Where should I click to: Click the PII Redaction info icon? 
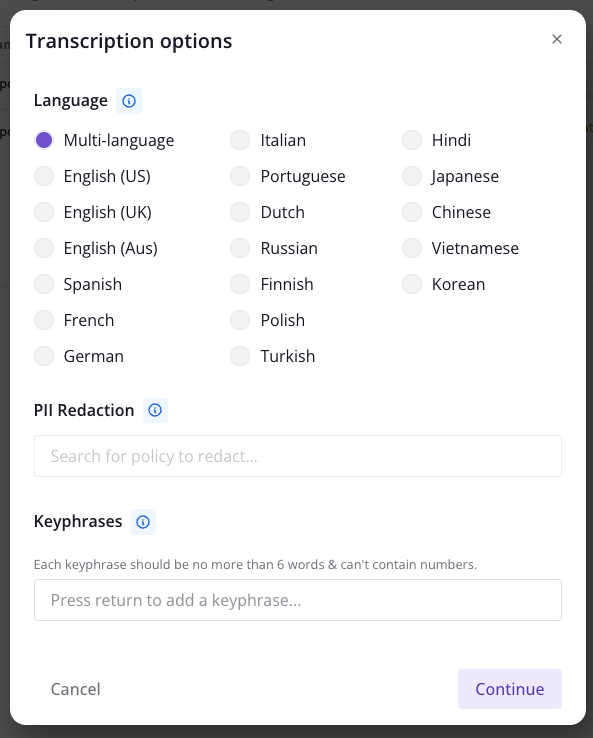point(155,410)
